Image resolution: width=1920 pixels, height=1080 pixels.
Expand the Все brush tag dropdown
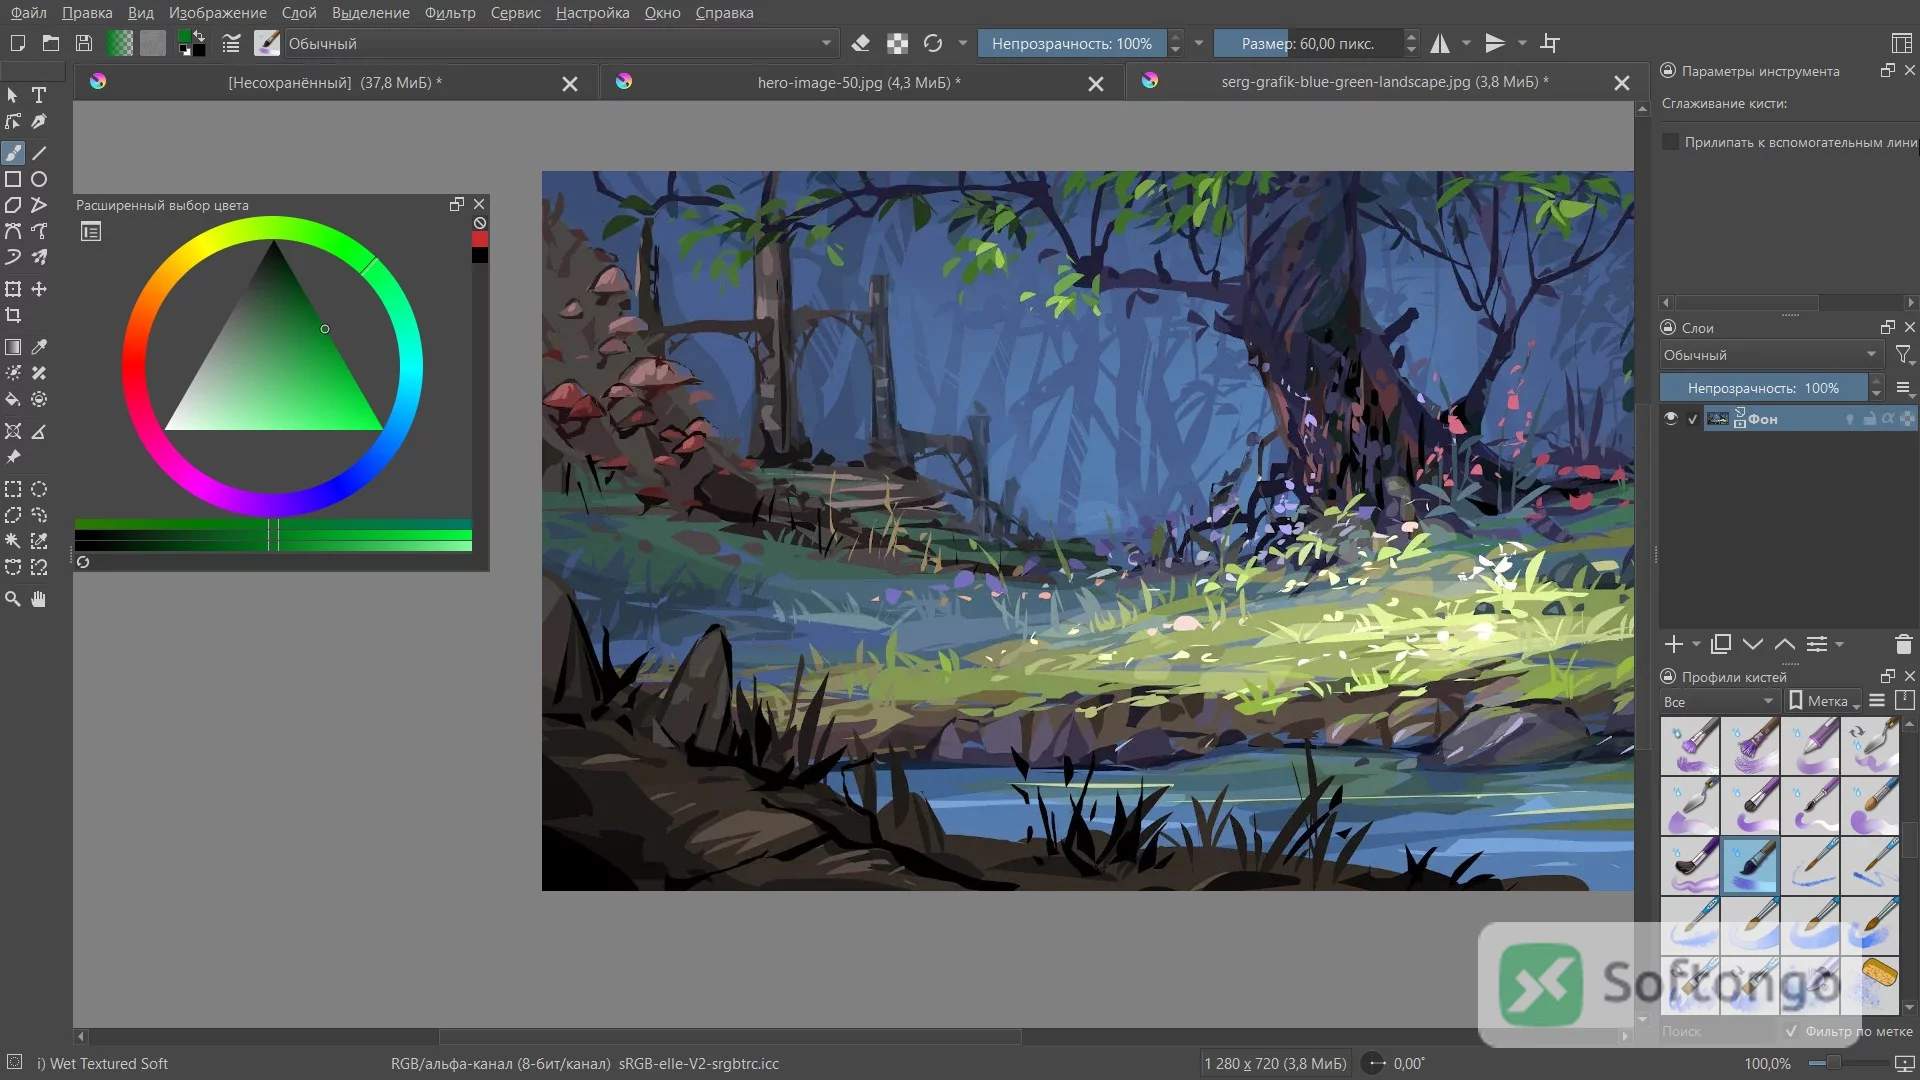(x=1718, y=701)
